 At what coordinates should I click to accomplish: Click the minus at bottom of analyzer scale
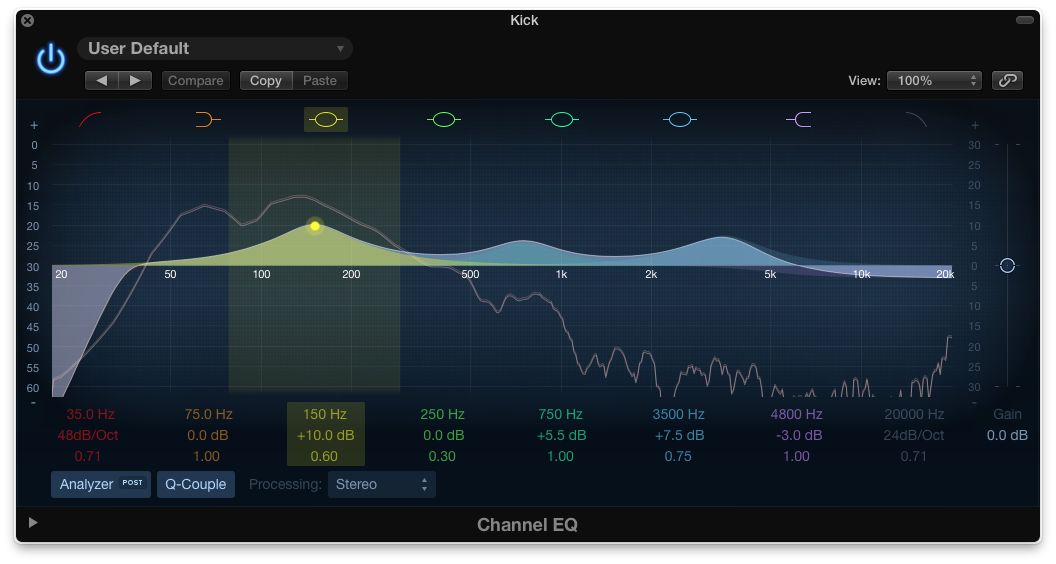point(34,403)
